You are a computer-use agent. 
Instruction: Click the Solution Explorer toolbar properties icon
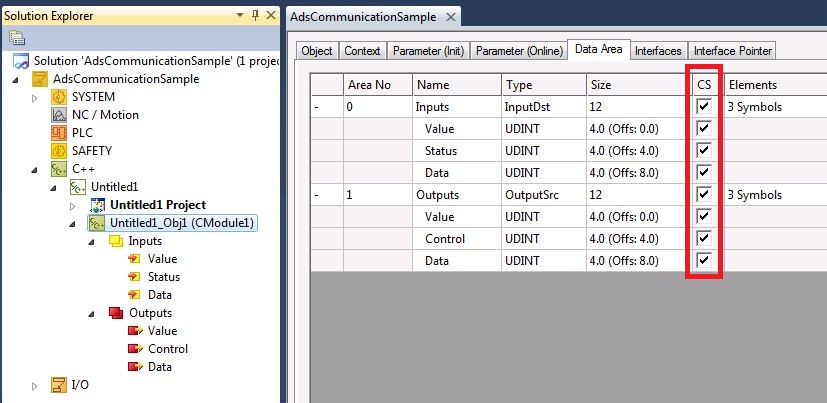17,37
